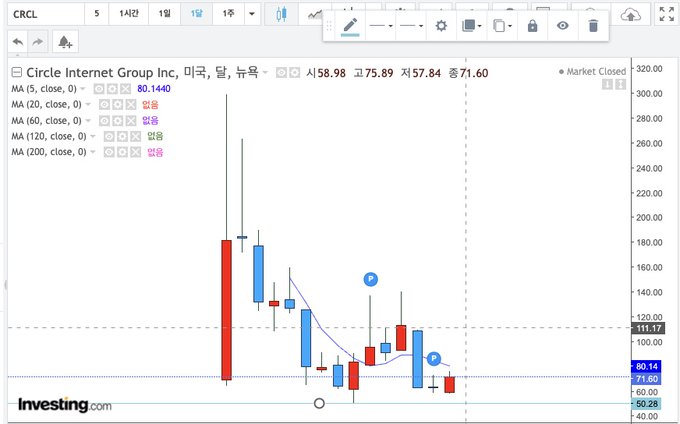Click the up-down arrow pane button
Viewport: 680px width, 424px height.
tap(621, 85)
